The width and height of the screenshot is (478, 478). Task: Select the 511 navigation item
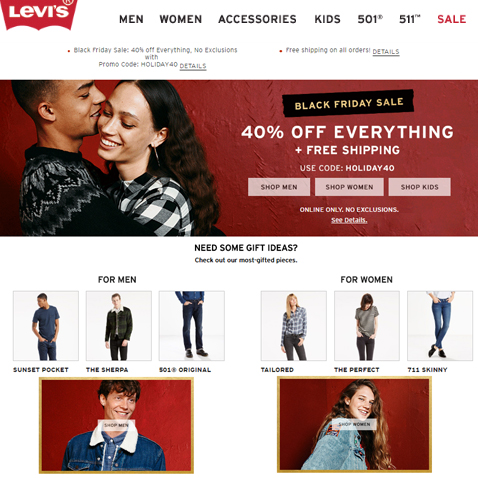[410, 19]
